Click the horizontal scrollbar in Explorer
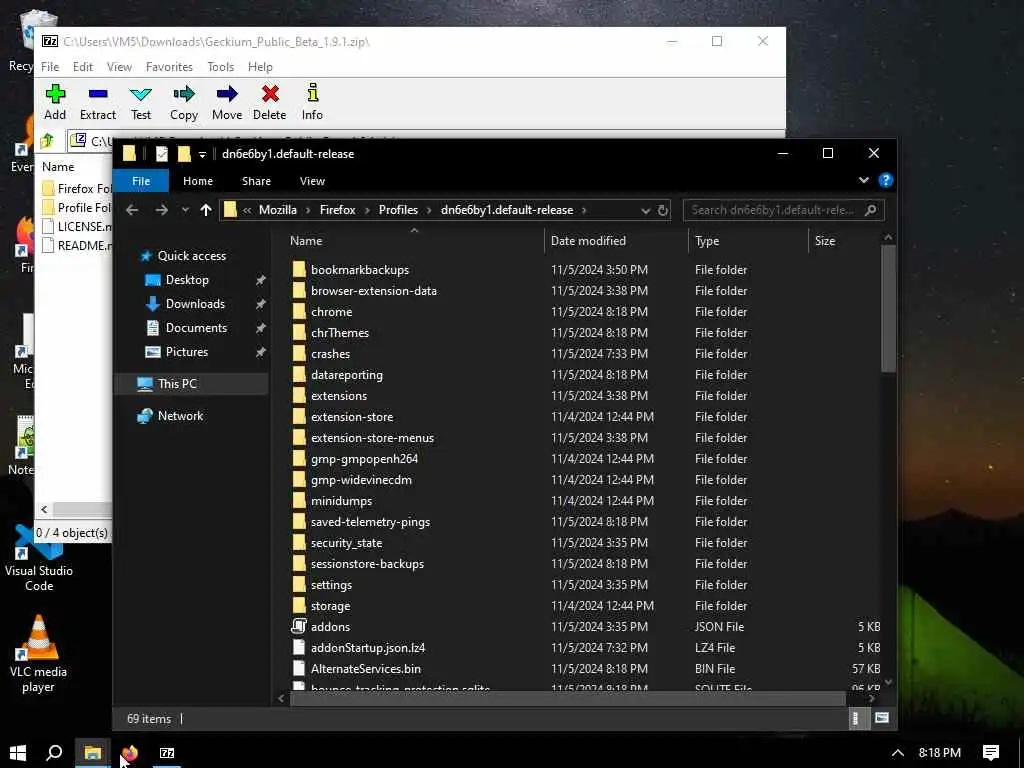This screenshot has height=768, width=1024. (568, 698)
